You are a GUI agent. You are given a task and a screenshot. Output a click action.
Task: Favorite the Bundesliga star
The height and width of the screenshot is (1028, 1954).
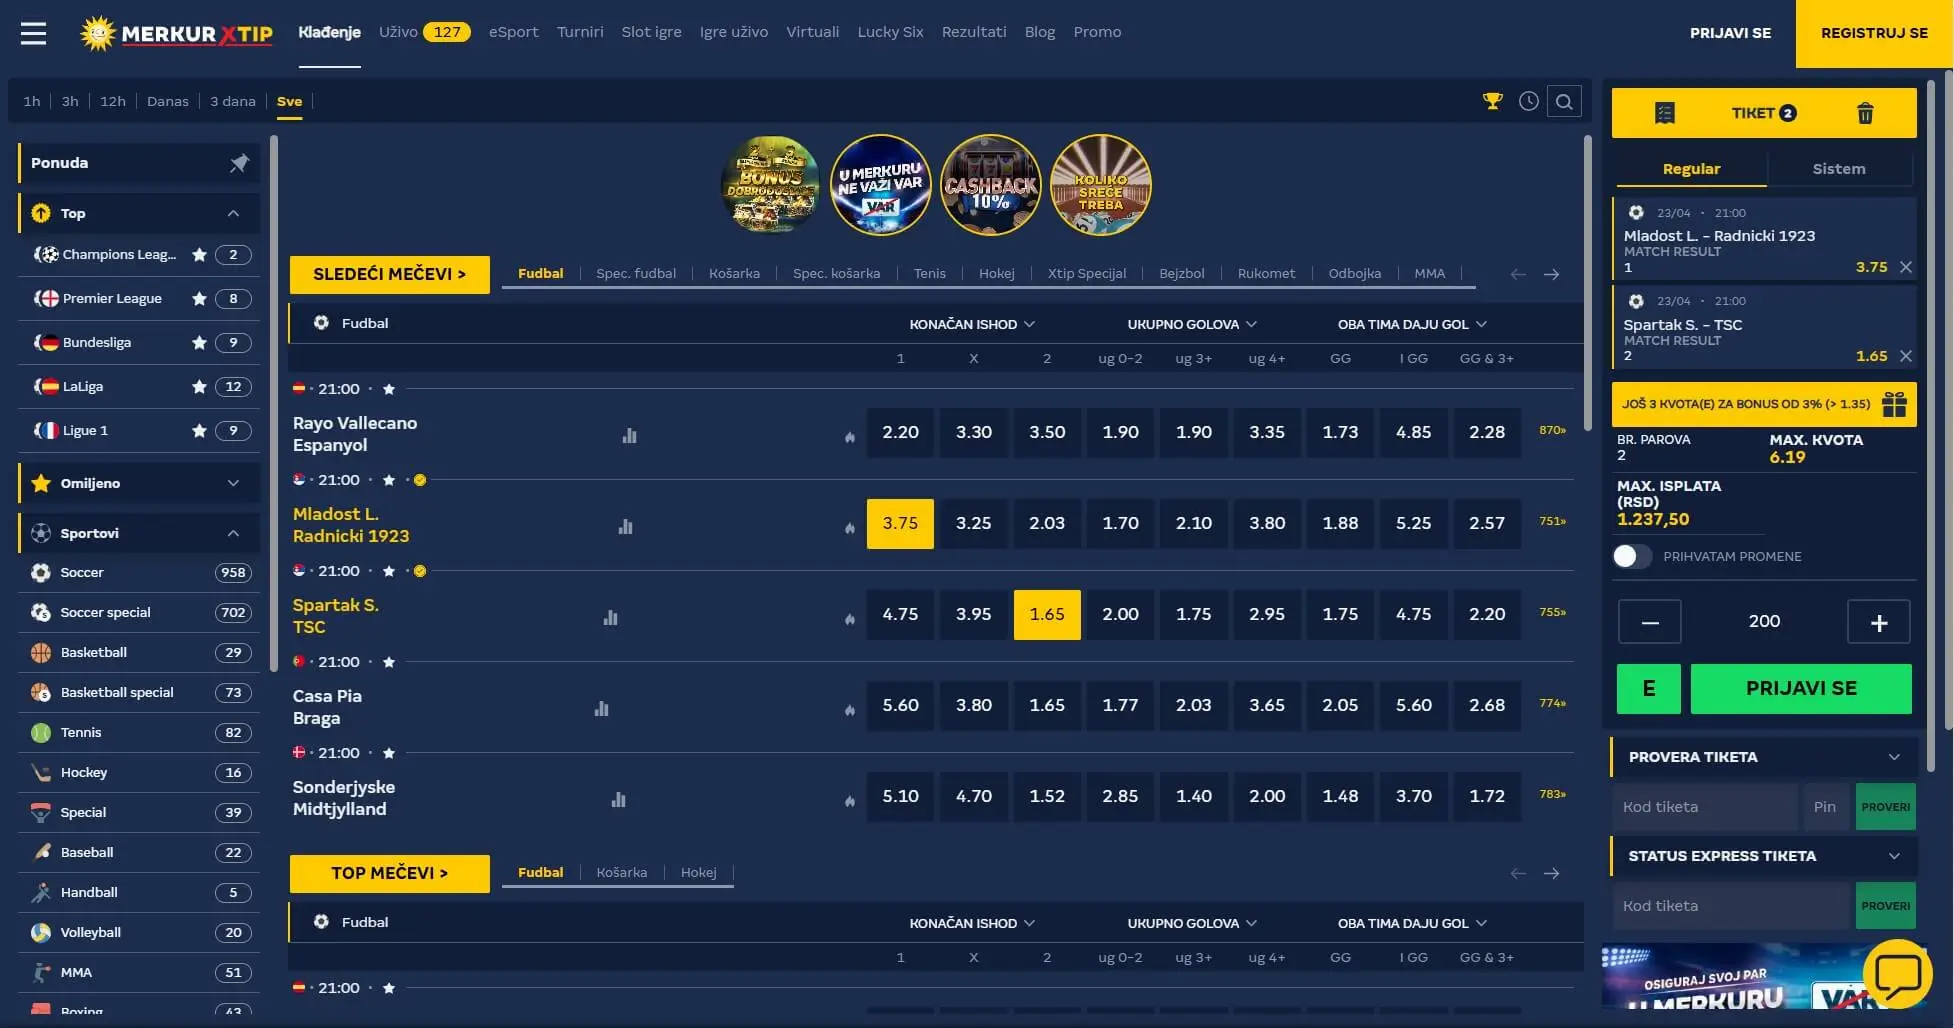[x=199, y=343]
